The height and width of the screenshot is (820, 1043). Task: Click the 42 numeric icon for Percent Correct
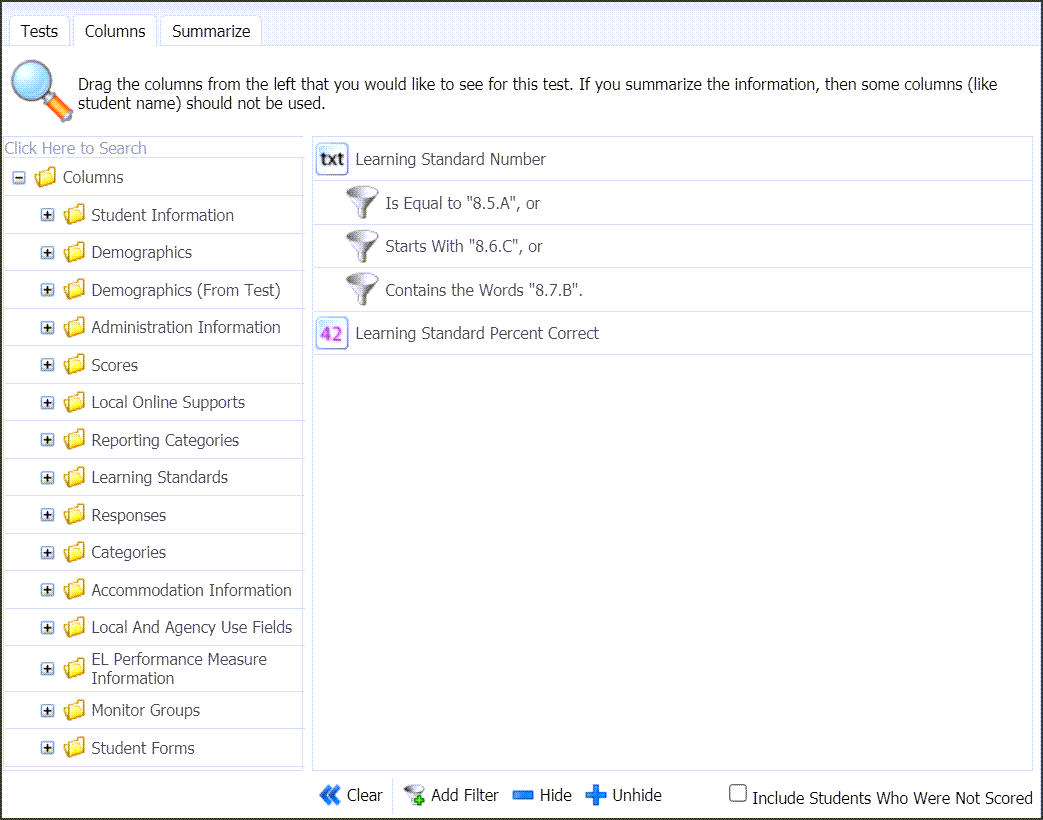click(x=332, y=333)
